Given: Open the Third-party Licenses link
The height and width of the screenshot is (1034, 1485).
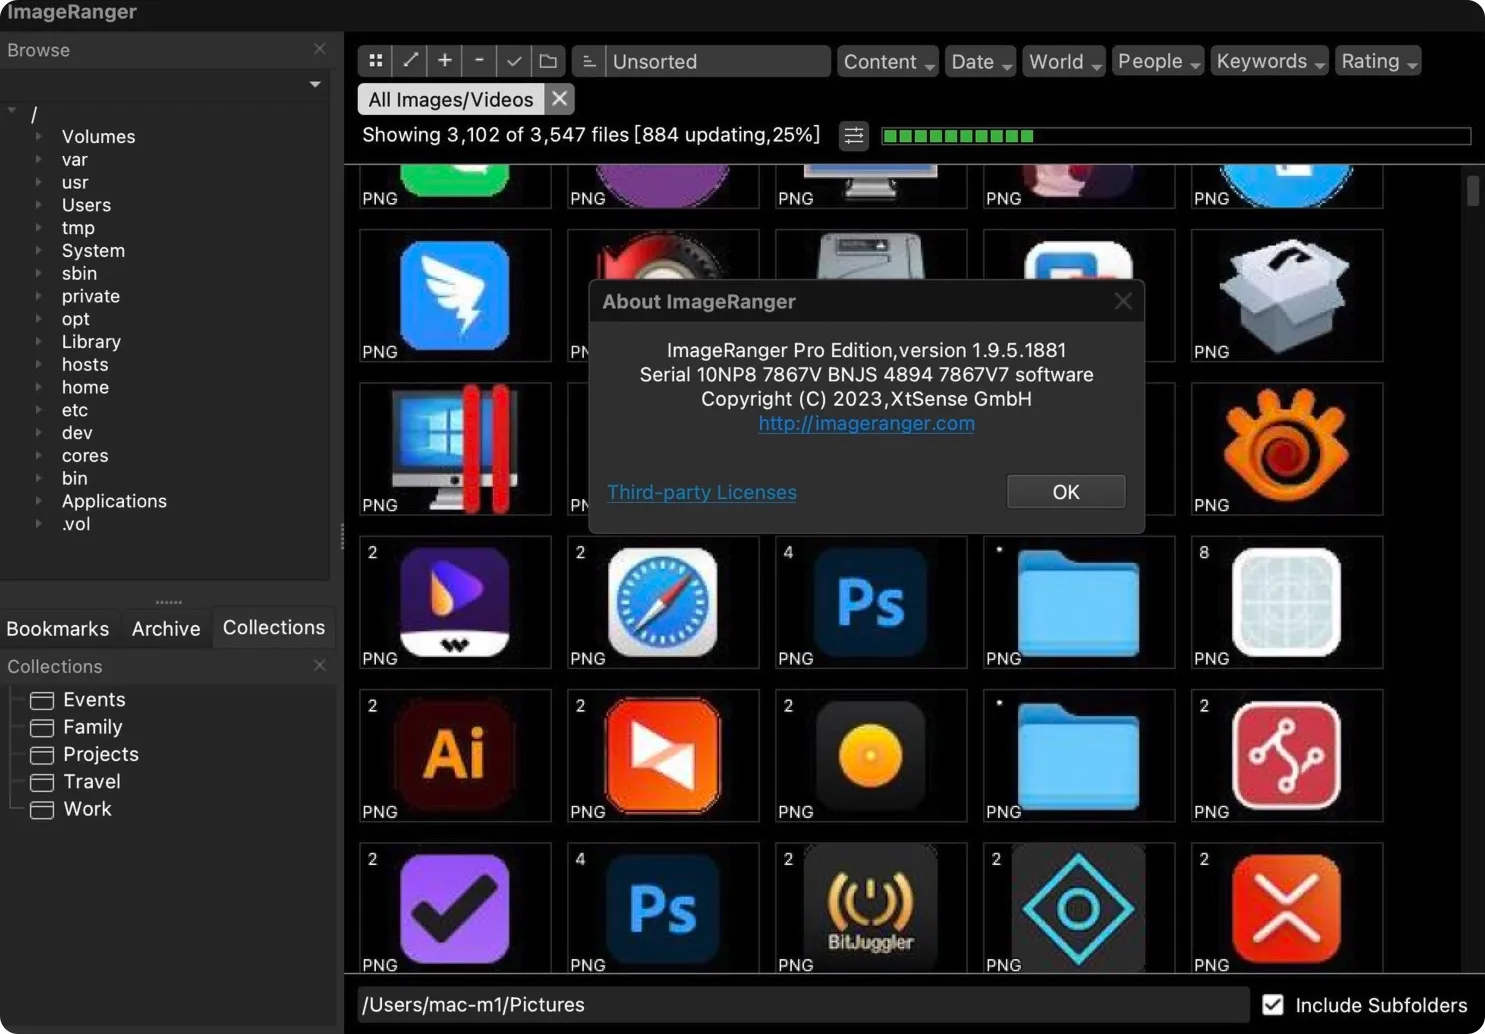Looking at the screenshot, I should [702, 492].
